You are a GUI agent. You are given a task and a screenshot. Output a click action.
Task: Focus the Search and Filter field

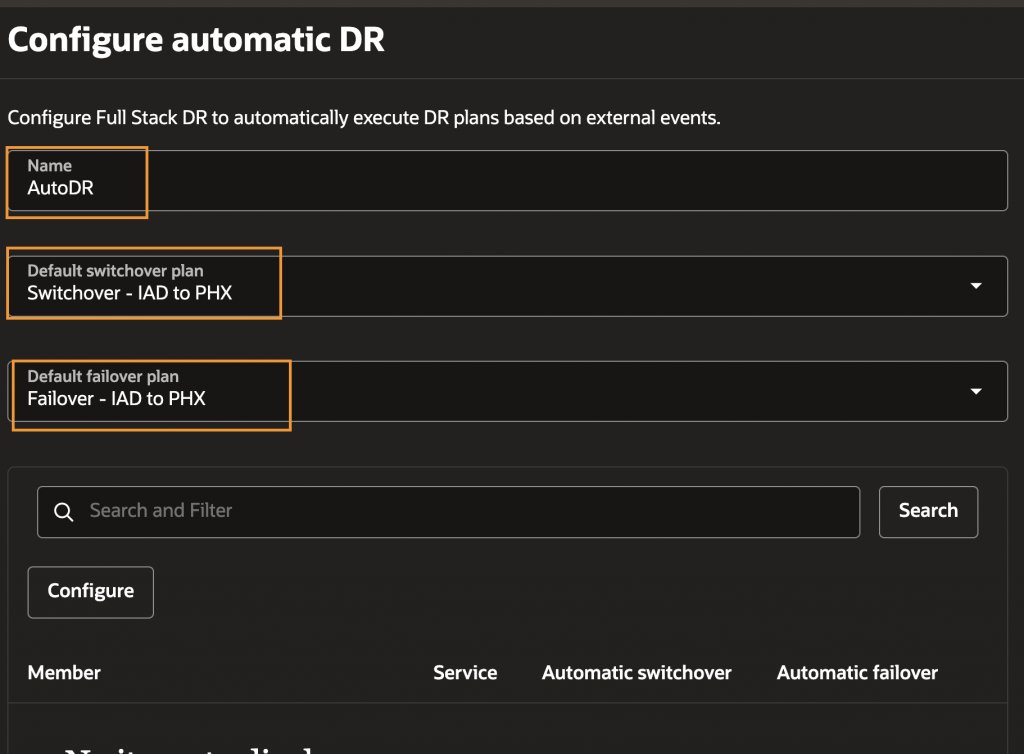pos(460,511)
